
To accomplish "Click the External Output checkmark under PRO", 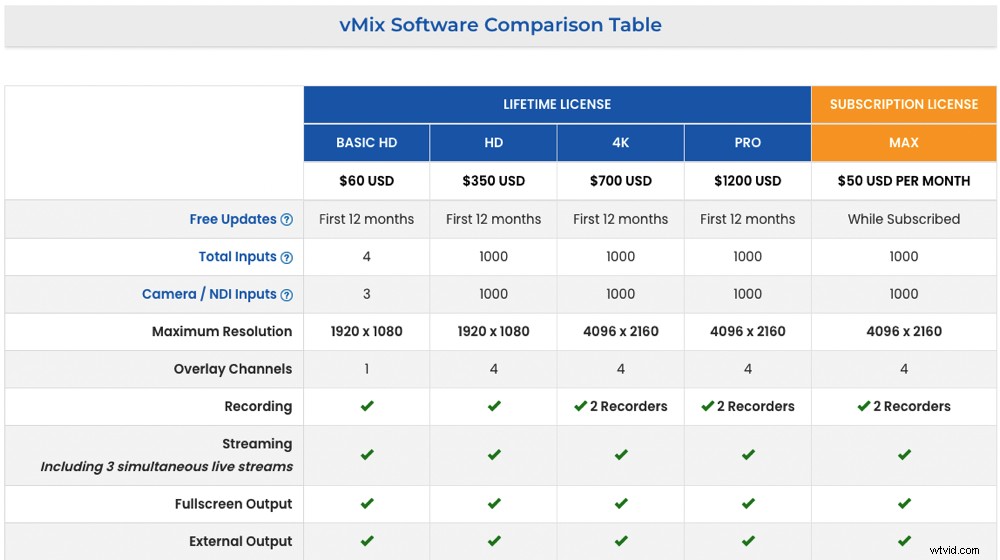I will click(x=748, y=541).
